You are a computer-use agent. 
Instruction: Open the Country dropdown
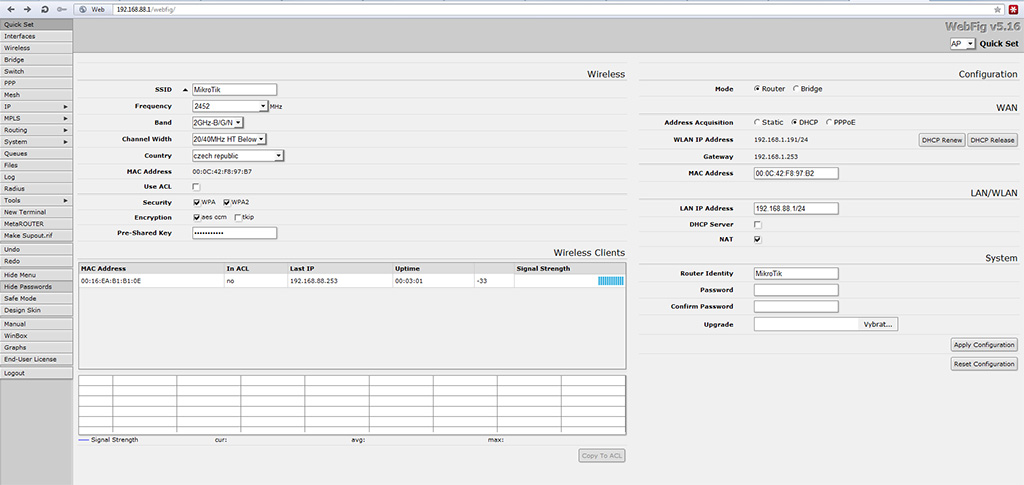[279, 156]
